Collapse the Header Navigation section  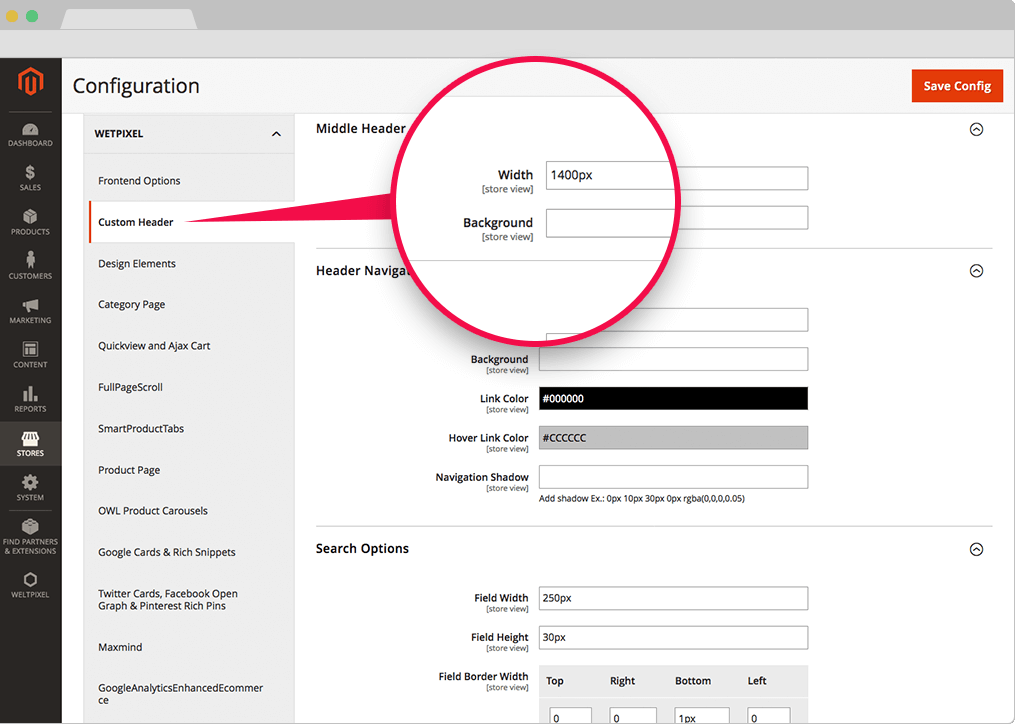(976, 271)
